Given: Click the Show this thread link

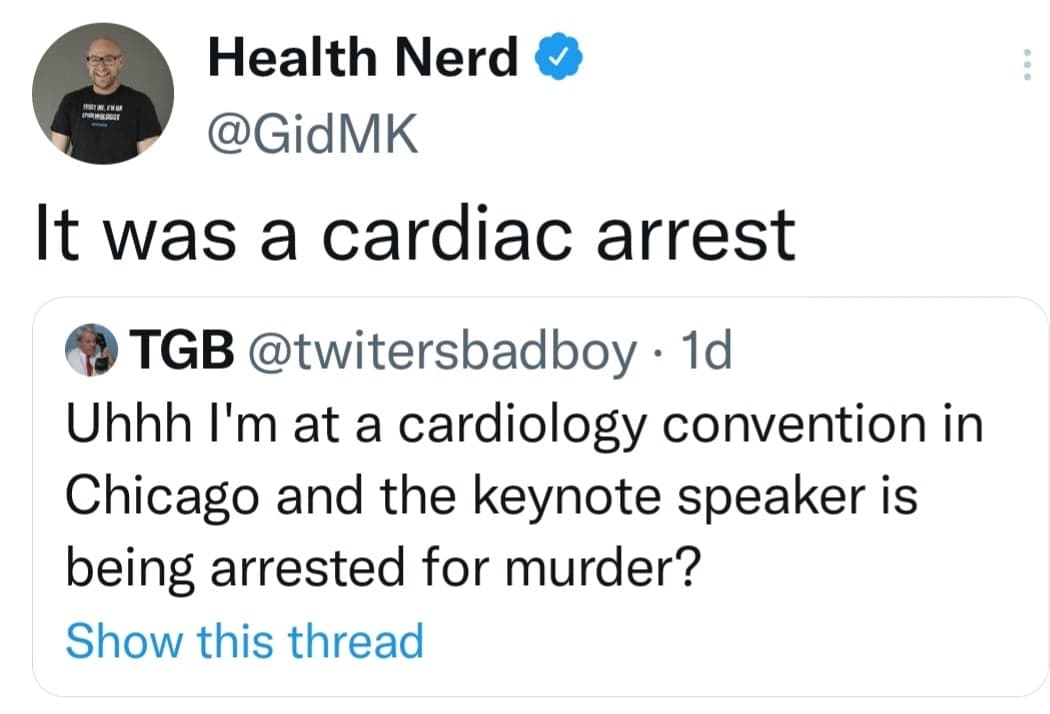Looking at the screenshot, I should pyautogui.click(x=244, y=640).
